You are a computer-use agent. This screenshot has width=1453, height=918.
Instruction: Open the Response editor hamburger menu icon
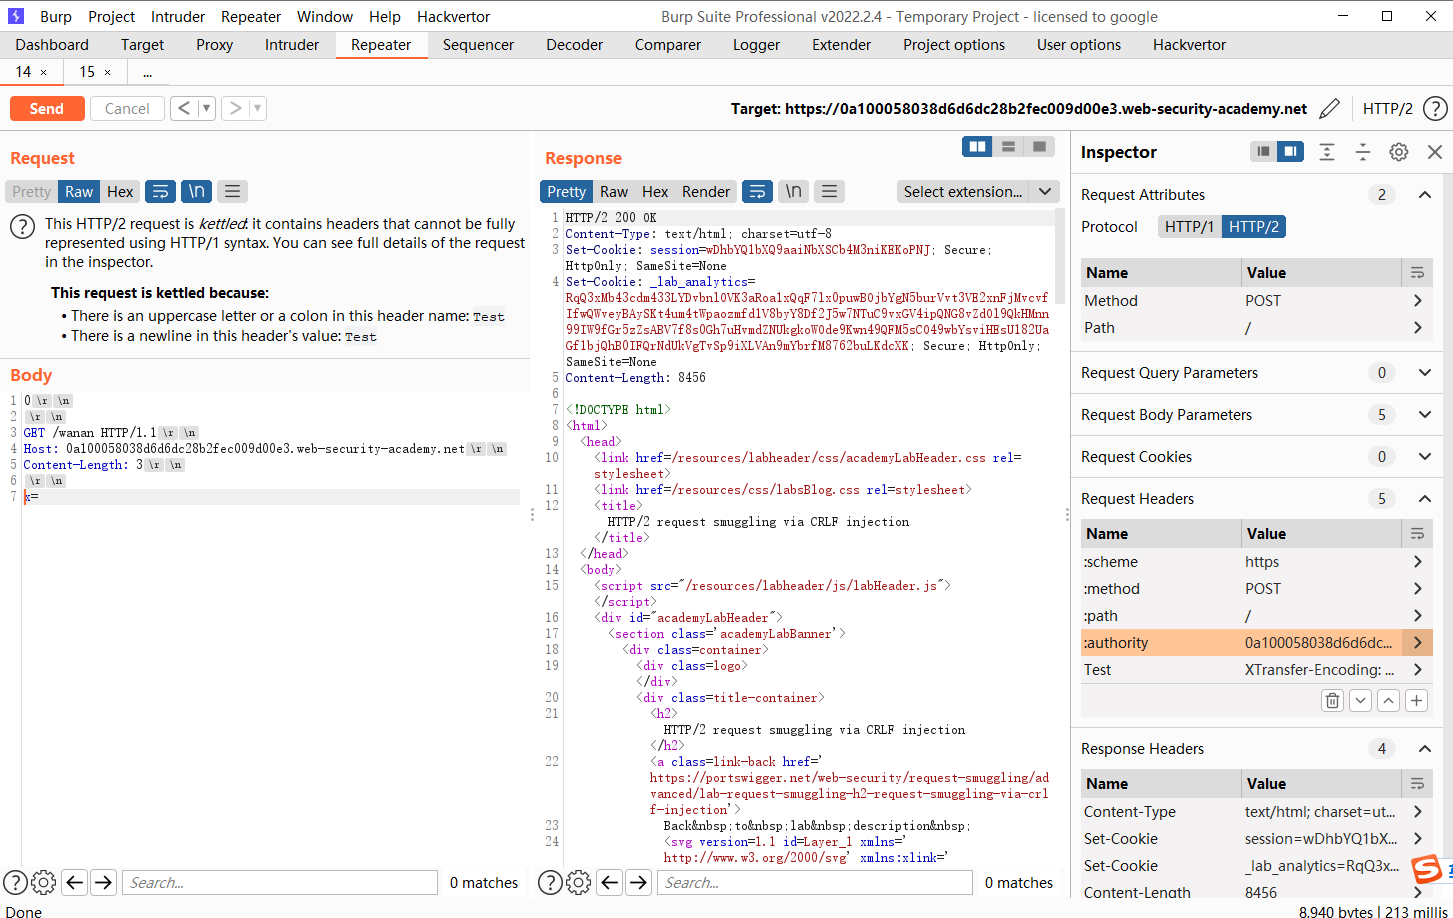tap(829, 191)
